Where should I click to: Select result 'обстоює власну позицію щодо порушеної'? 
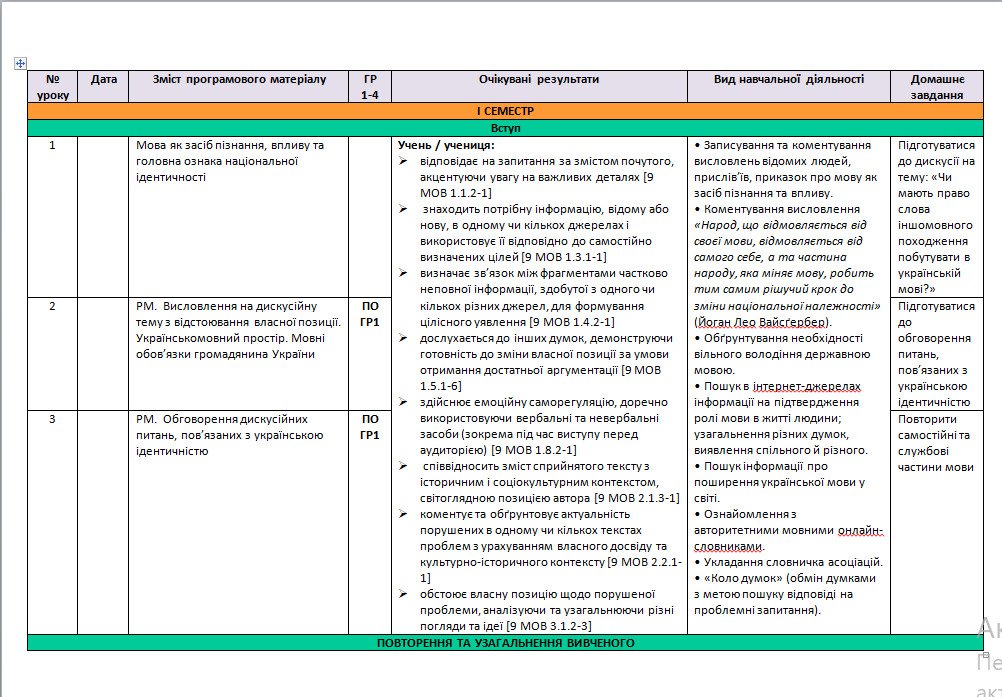coord(546,610)
